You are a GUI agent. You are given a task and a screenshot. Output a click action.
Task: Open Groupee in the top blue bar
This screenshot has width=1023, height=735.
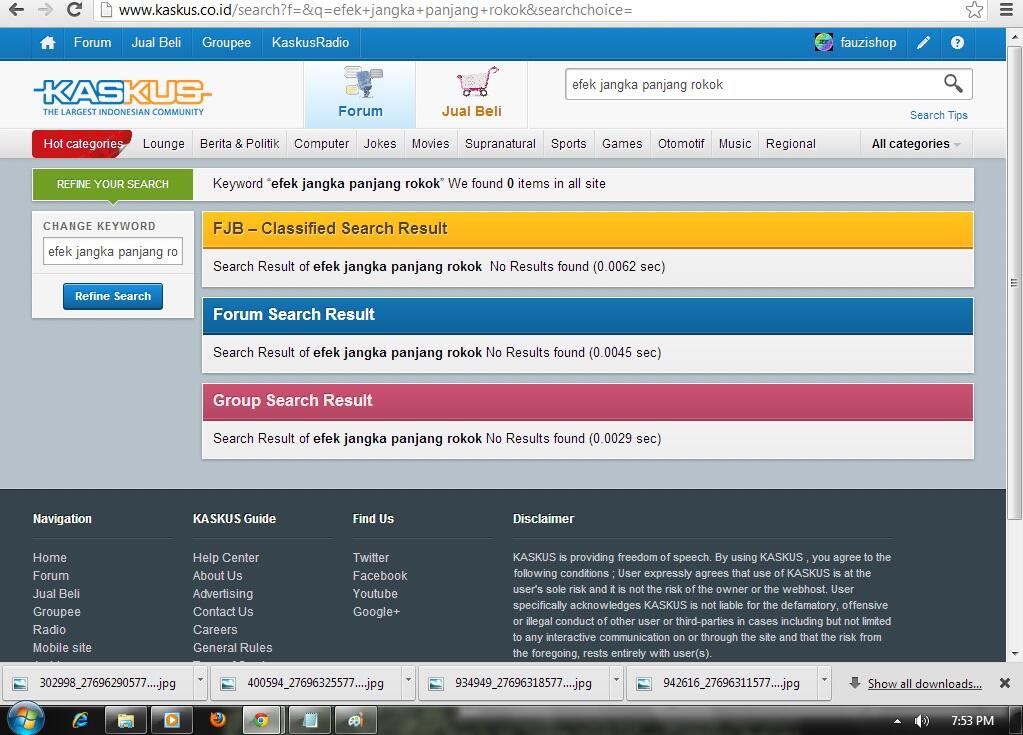[226, 43]
